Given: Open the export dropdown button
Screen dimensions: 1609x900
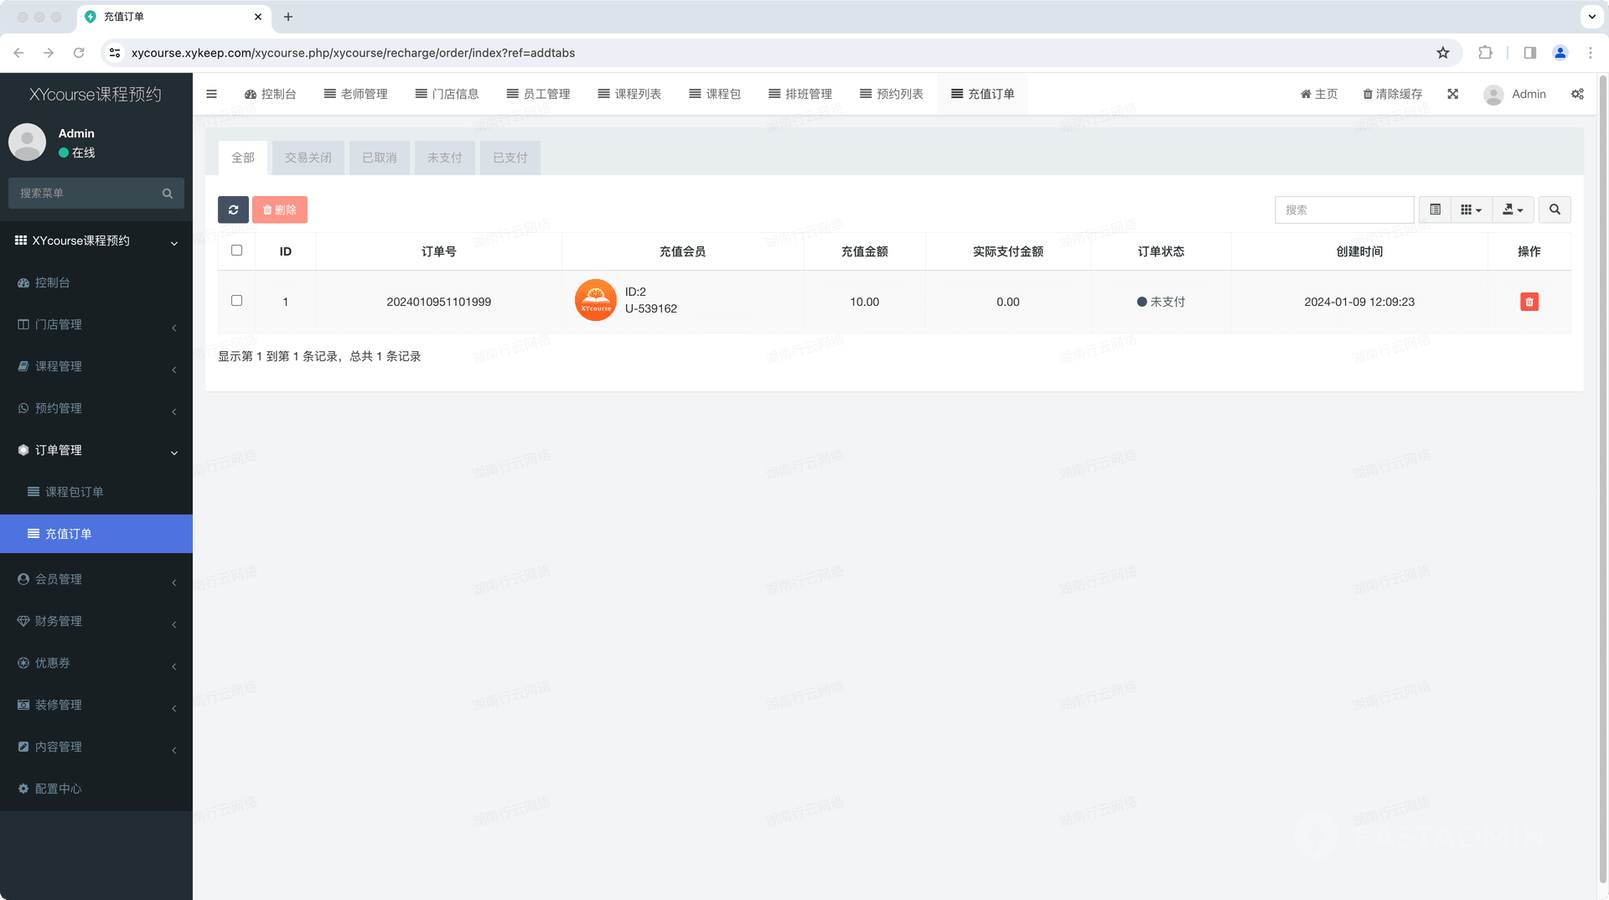Looking at the screenshot, I should point(1512,210).
